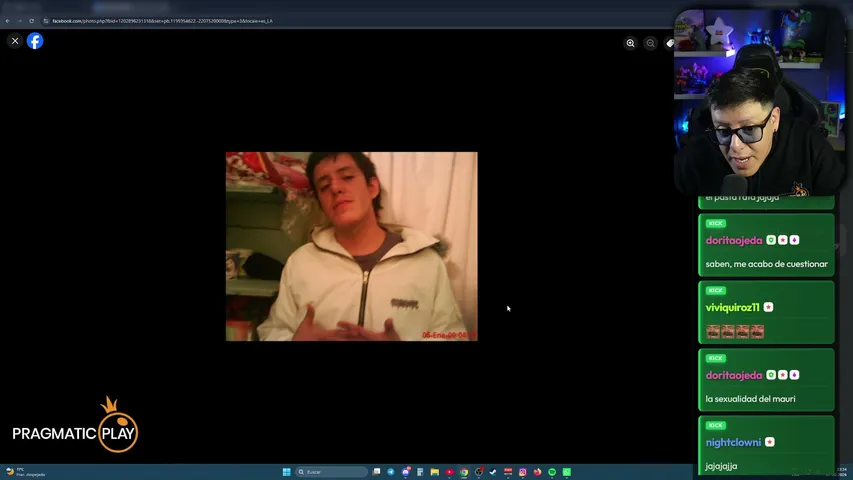The height and width of the screenshot is (480, 853).
Task: View site information icon in address bar
Action: coord(46,21)
